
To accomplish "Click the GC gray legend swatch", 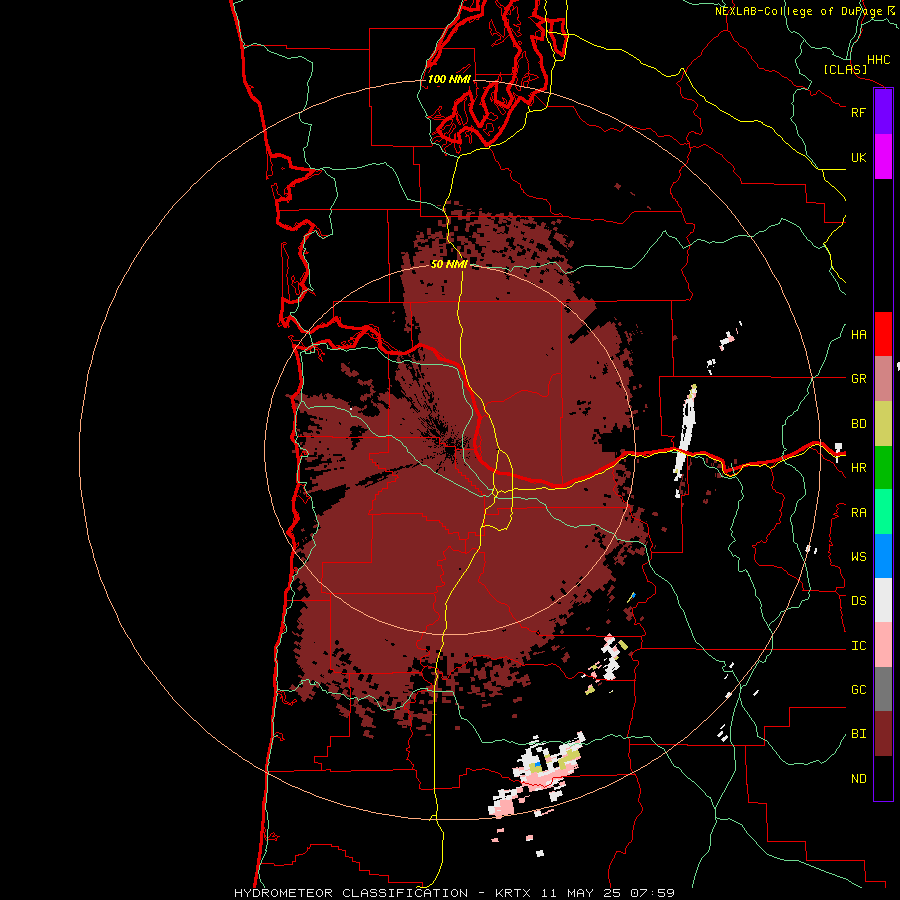I will [x=883, y=689].
